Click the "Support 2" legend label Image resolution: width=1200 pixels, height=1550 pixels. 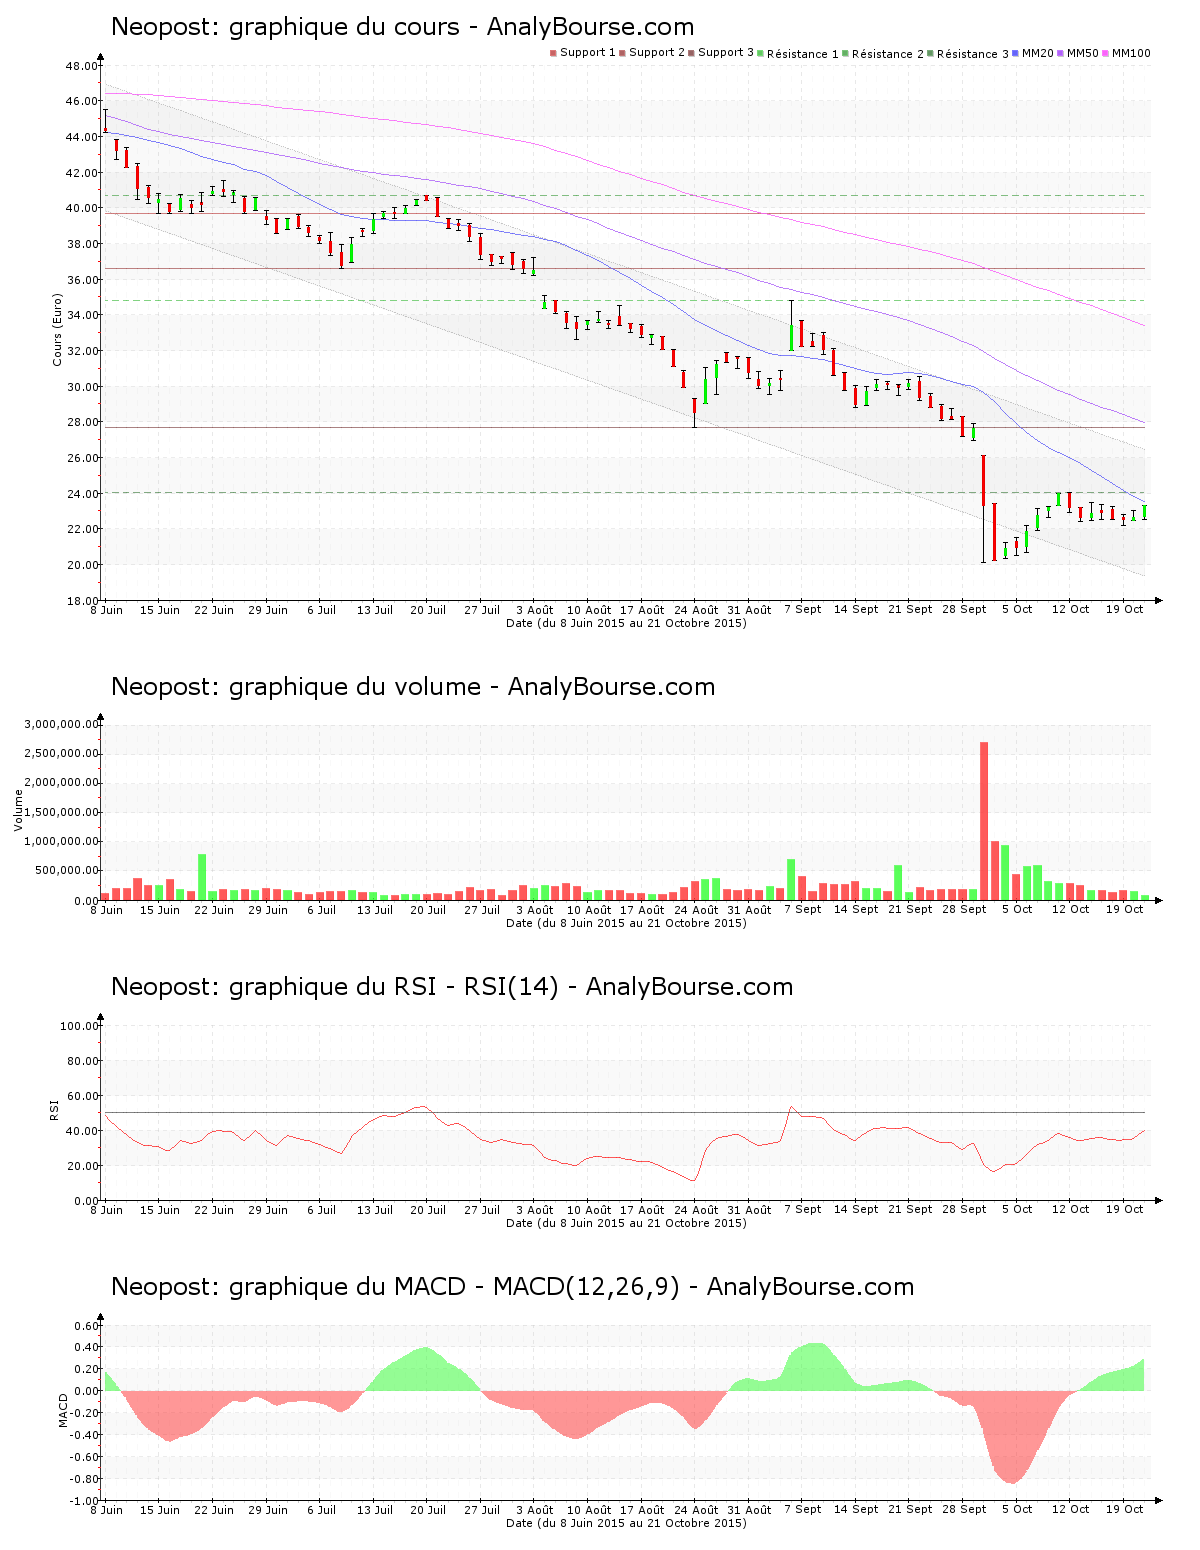point(657,53)
